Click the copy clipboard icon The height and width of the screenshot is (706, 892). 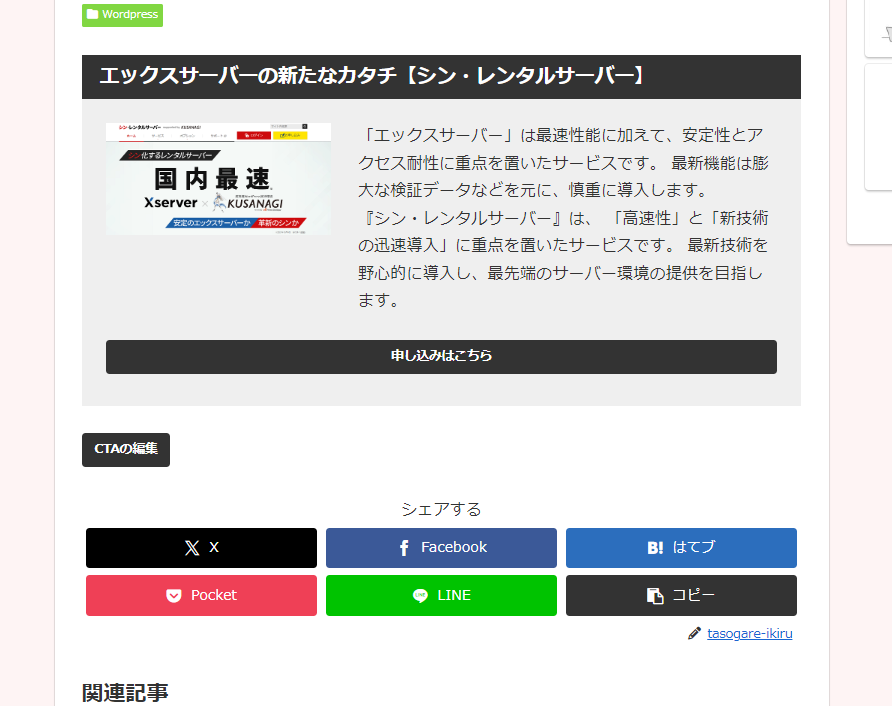tap(655, 596)
